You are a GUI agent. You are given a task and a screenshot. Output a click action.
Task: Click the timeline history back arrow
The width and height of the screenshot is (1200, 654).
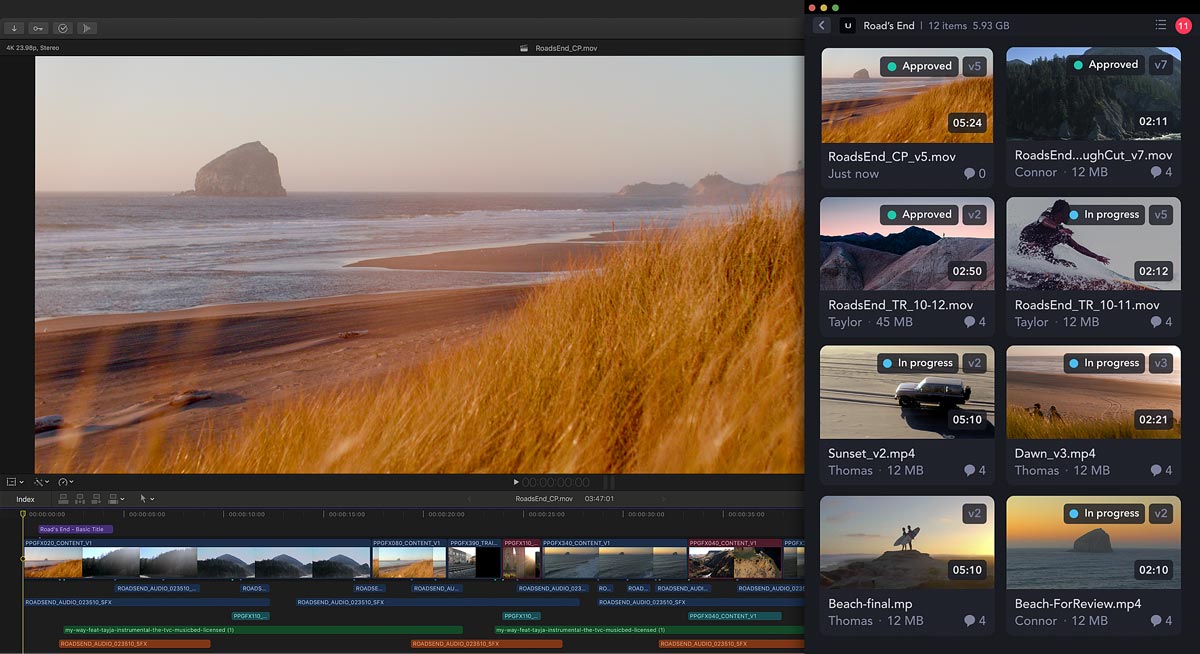coord(469,499)
